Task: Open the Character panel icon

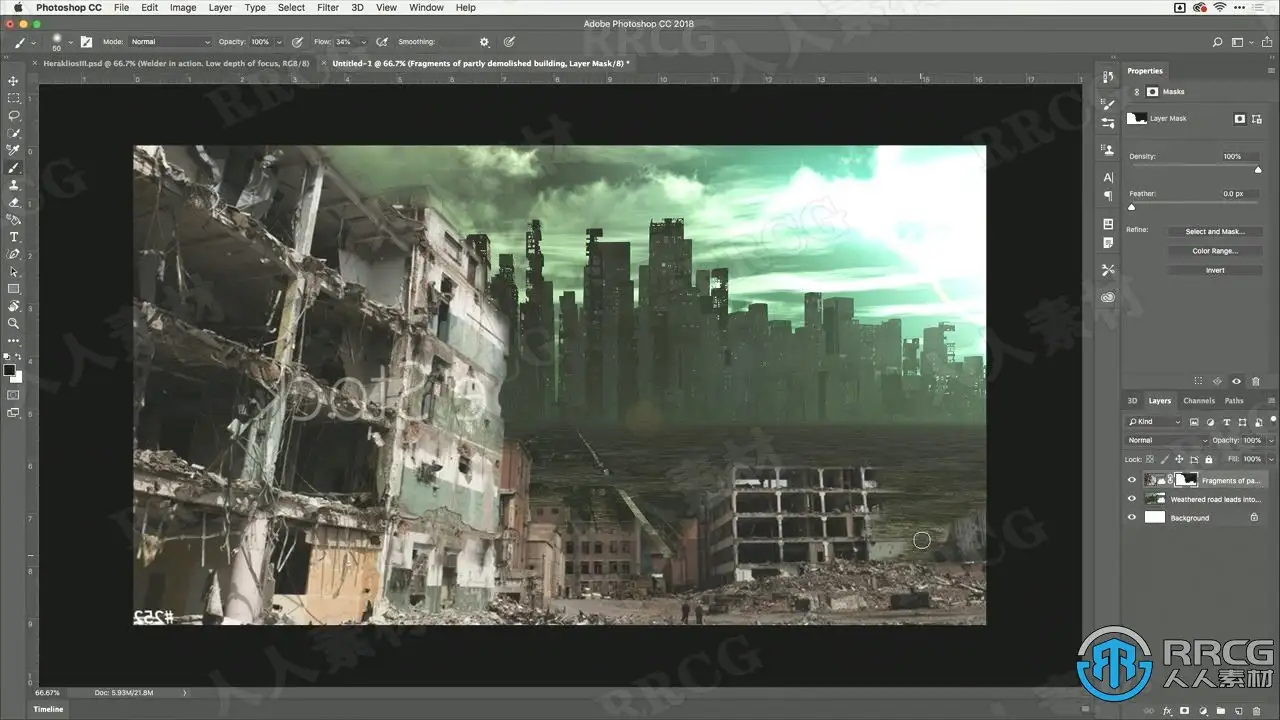Action: [x=1108, y=177]
